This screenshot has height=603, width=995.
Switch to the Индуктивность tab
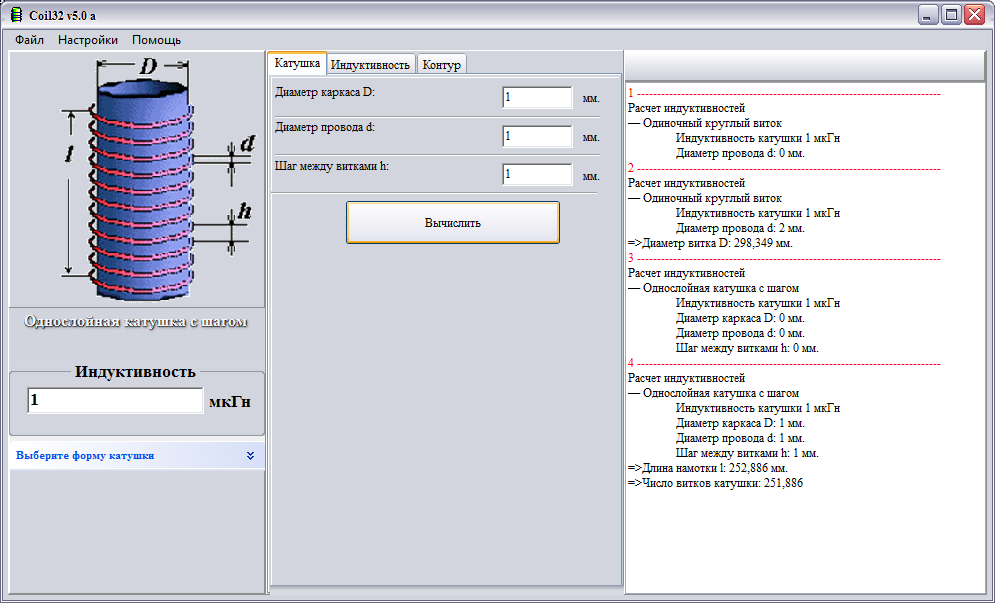[370, 64]
